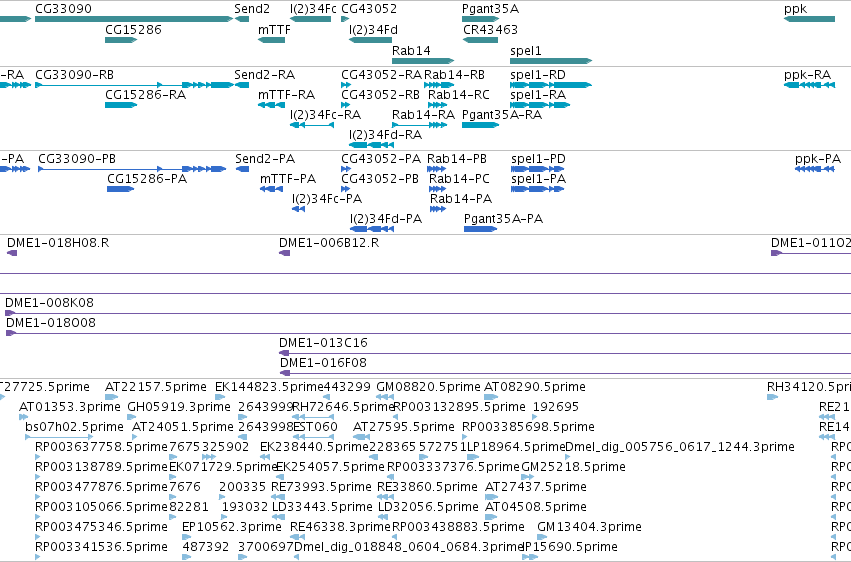Click the DME1-018H08.R clone label
Image resolution: width=851 pixels, height=562 pixels.
click(x=58, y=242)
